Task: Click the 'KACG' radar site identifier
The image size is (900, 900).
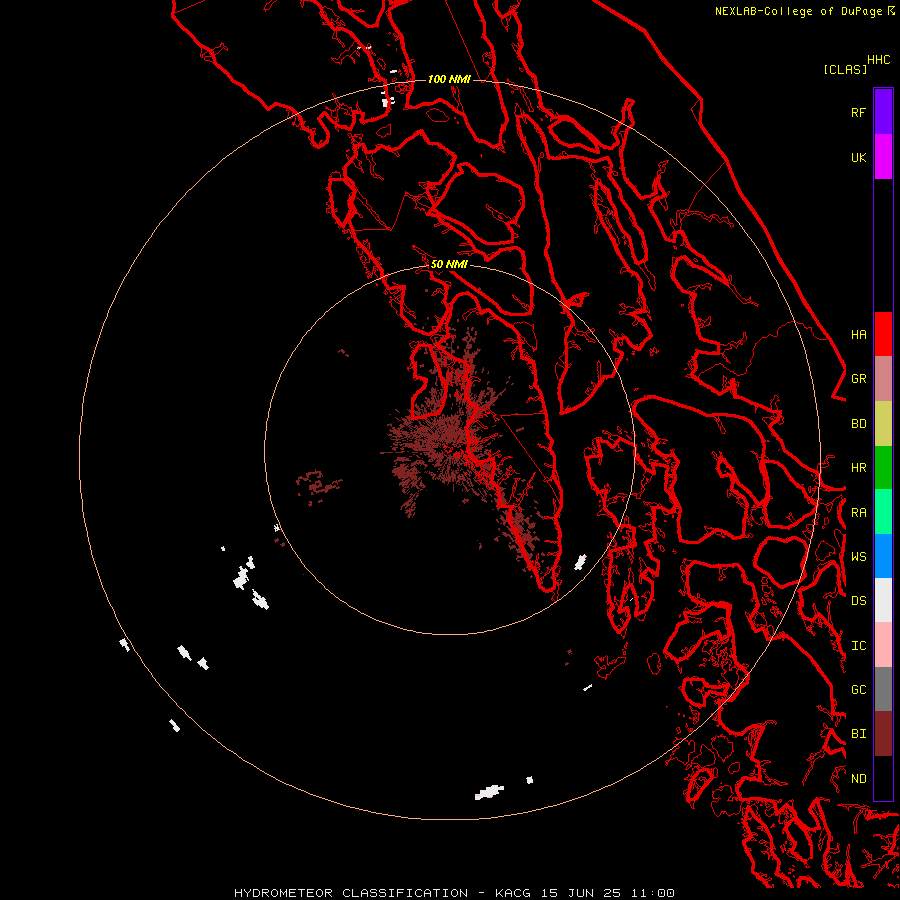Action: 513,893
